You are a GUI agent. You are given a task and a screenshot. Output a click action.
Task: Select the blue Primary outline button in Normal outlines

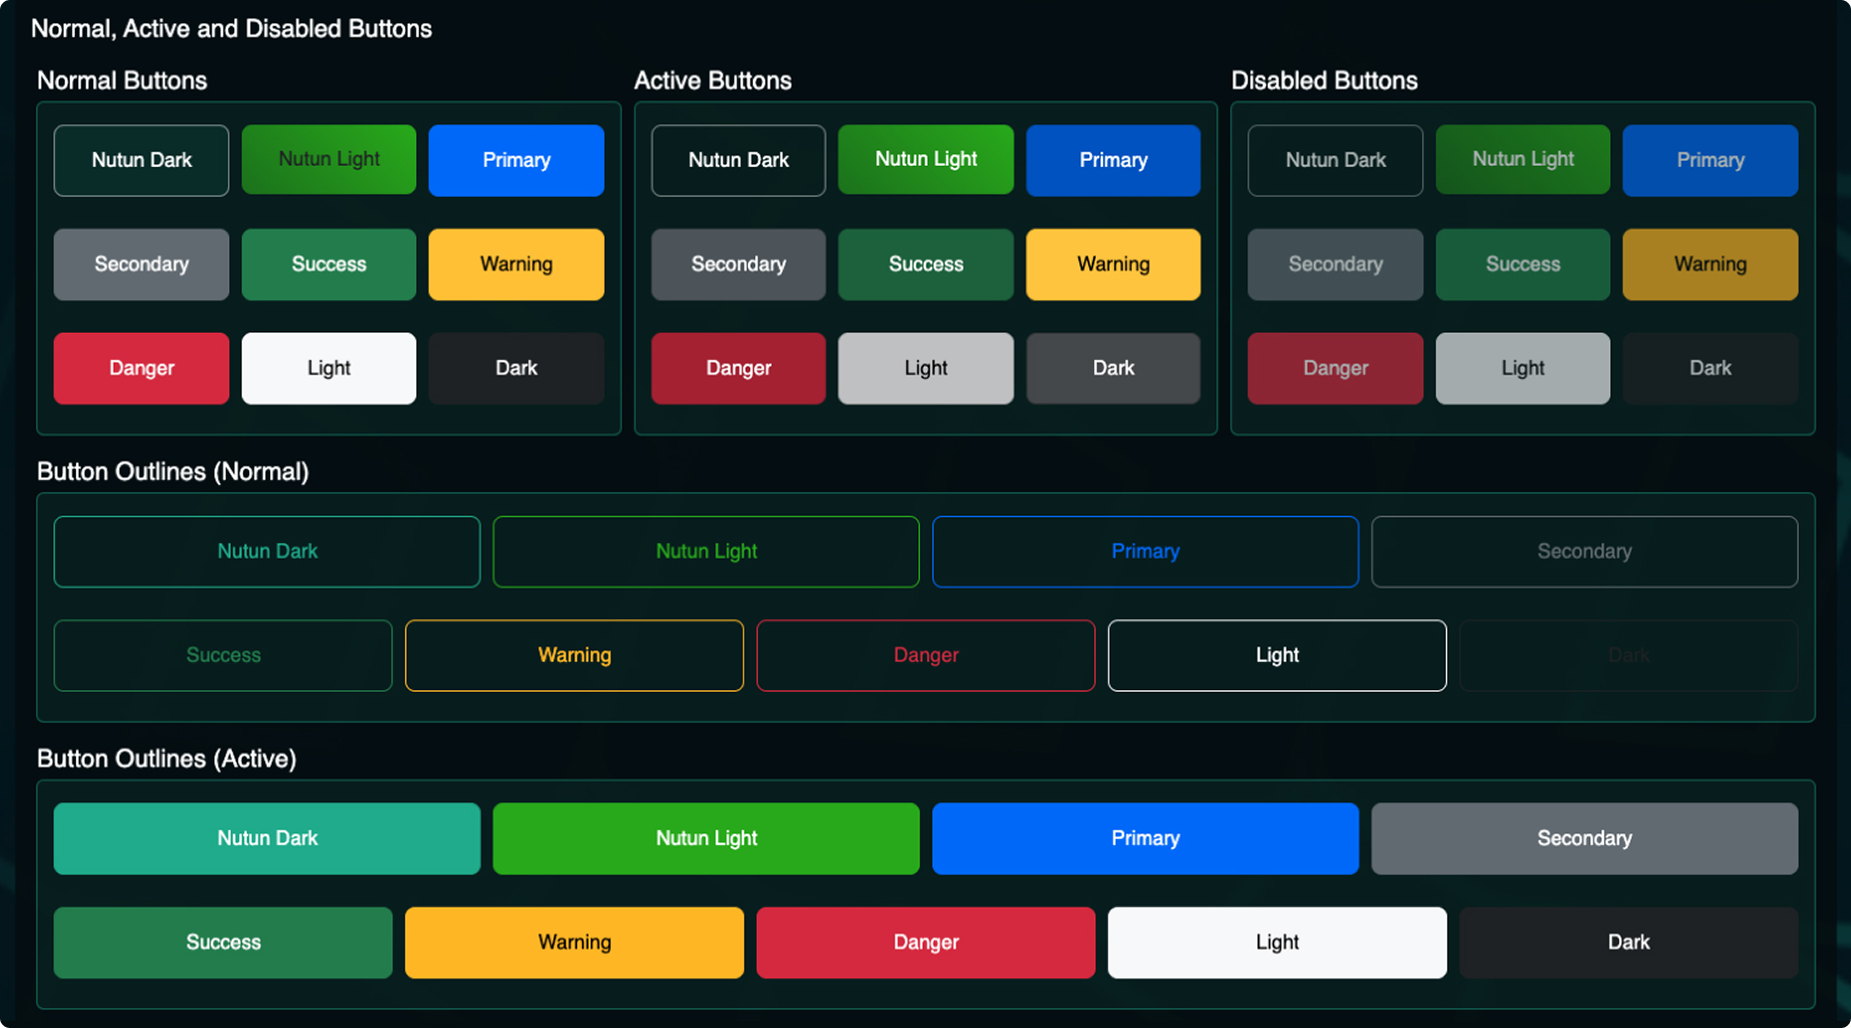(x=1145, y=551)
